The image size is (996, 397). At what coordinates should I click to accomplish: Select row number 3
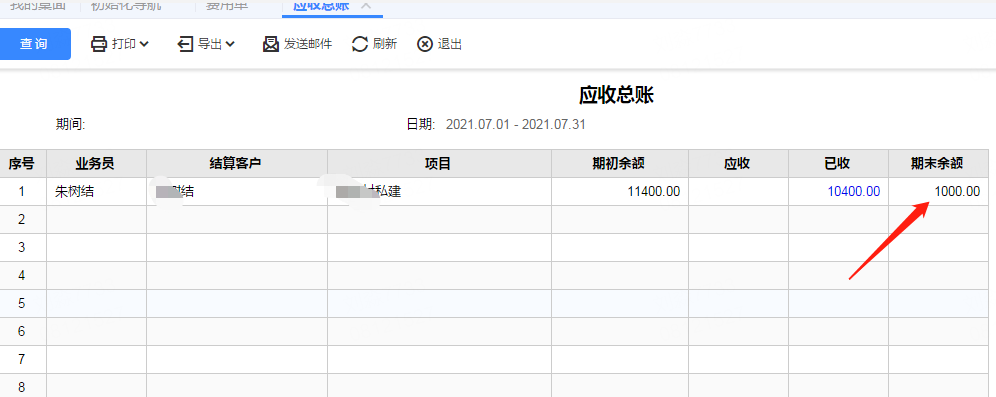point(23,247)
